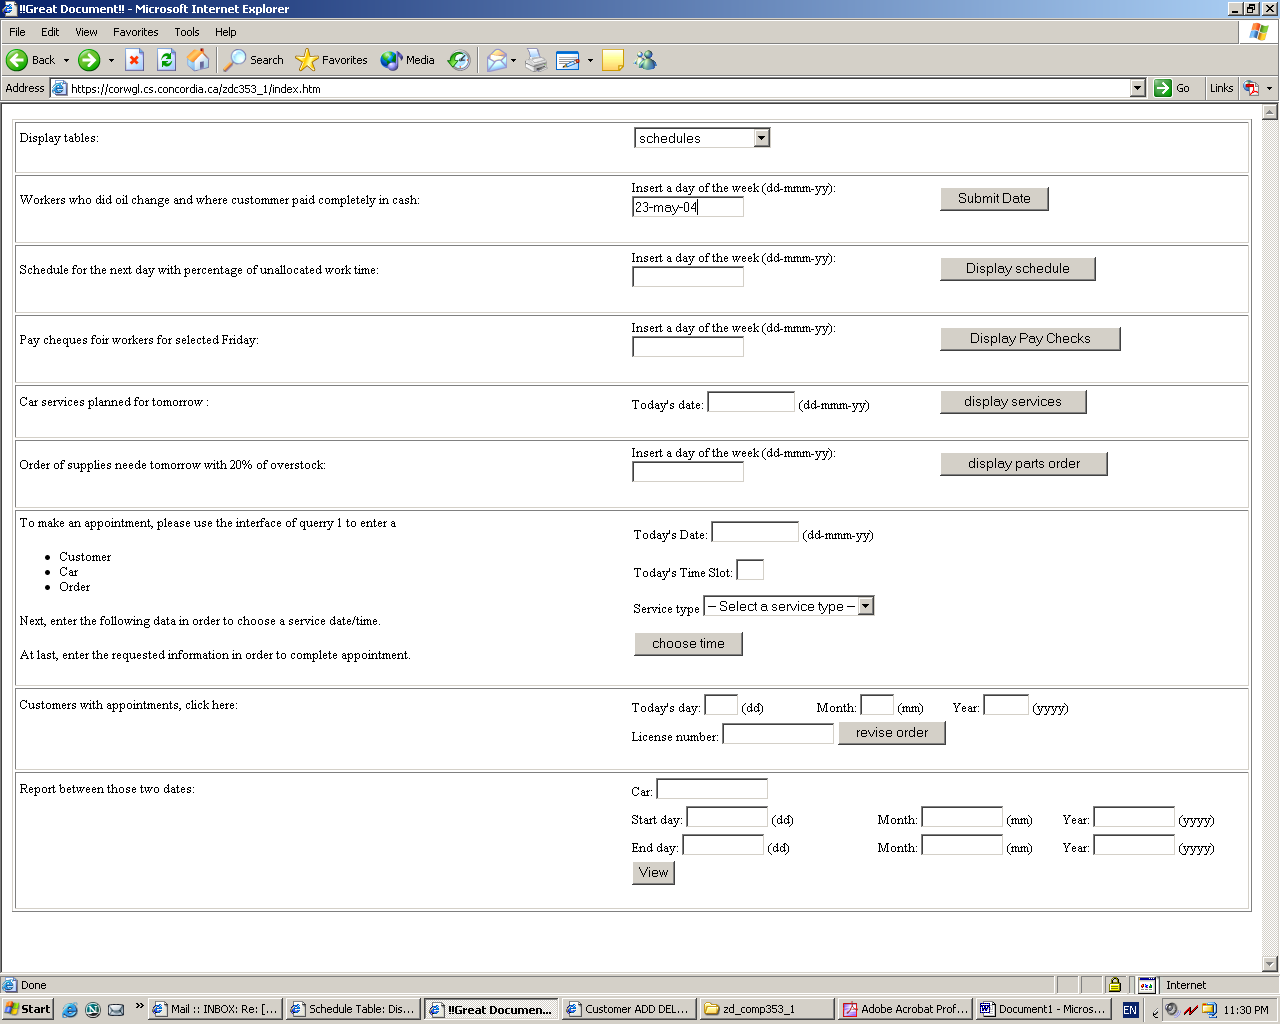Click the display parts order button
Image resolution: width=1280 pixels, height=1024 pixels.
click(x=1024, y=464)
